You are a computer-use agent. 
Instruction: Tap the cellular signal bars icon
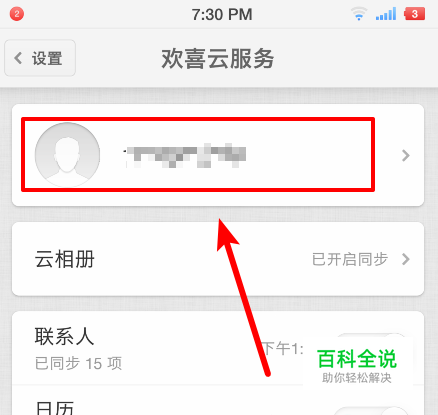point(386,14)
